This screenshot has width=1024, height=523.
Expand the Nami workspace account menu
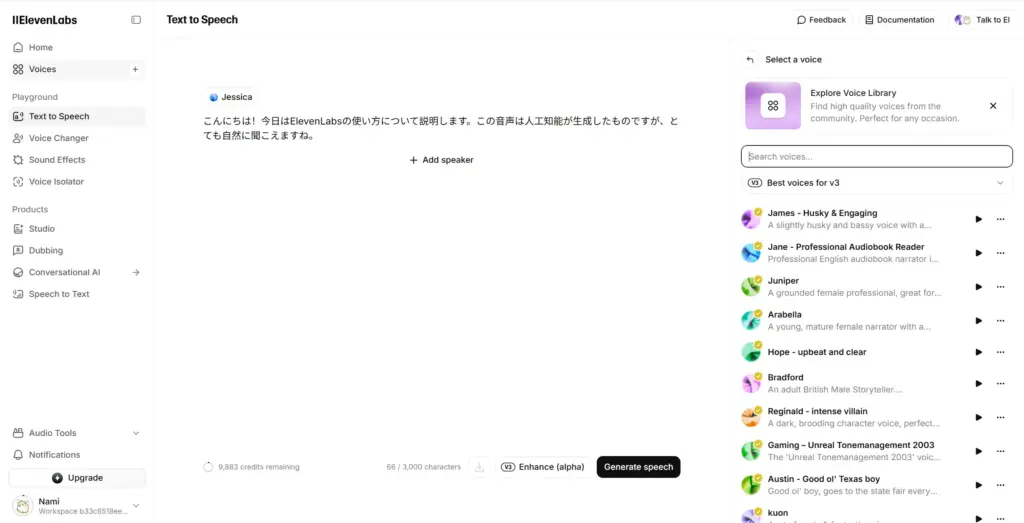tap(77, 505)
